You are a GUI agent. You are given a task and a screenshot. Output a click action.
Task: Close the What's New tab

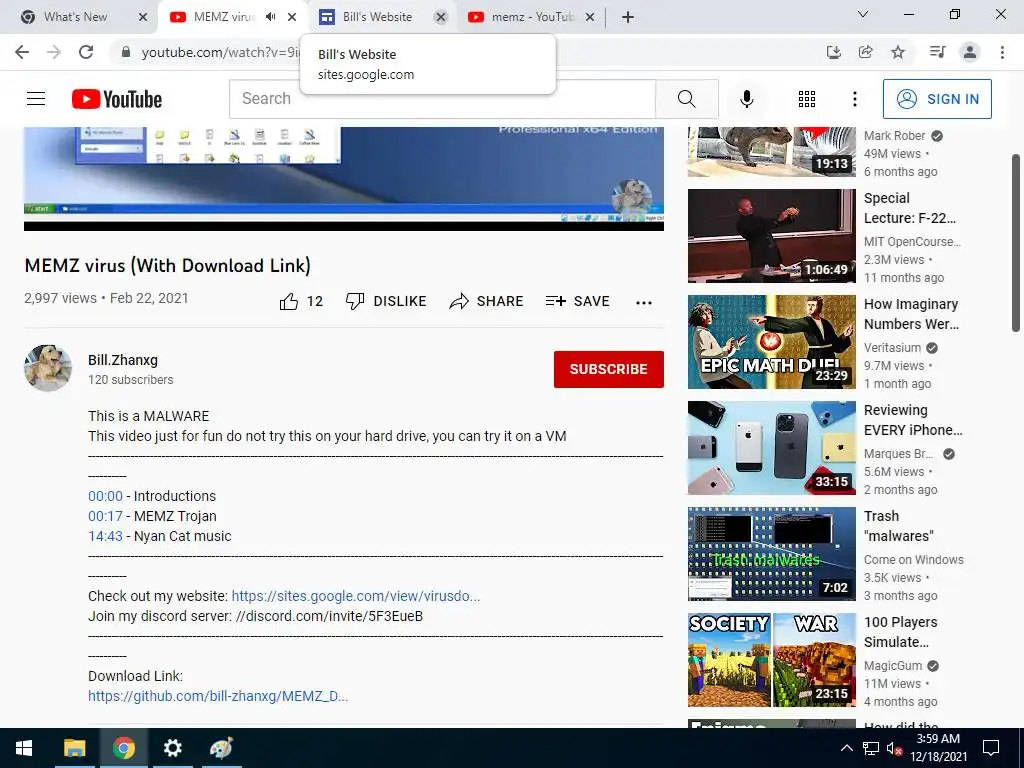click(143, 17)
